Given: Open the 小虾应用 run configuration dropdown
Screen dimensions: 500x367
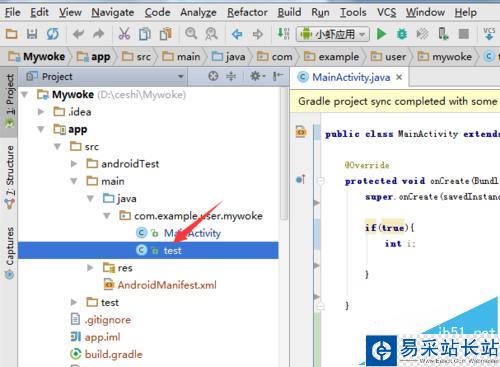Looking at the screenshot, I should click(333, 34).
